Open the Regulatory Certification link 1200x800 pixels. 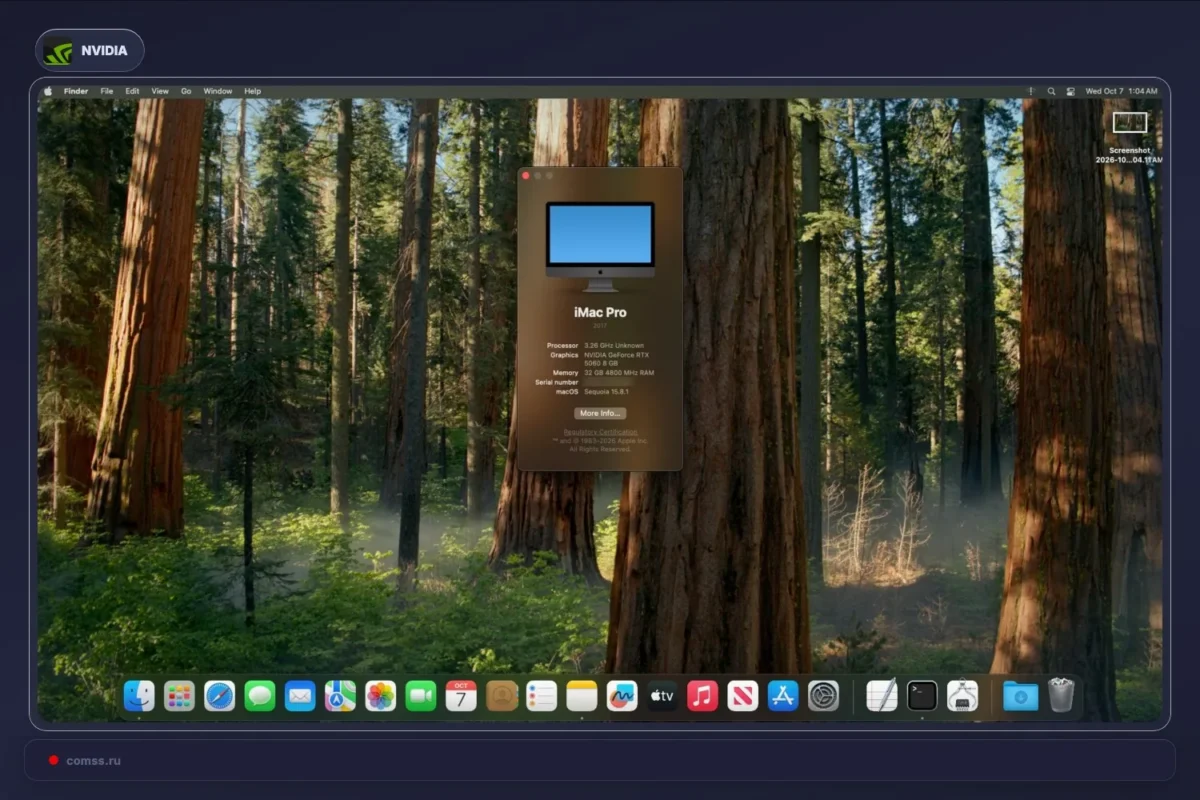coord(600,432)
